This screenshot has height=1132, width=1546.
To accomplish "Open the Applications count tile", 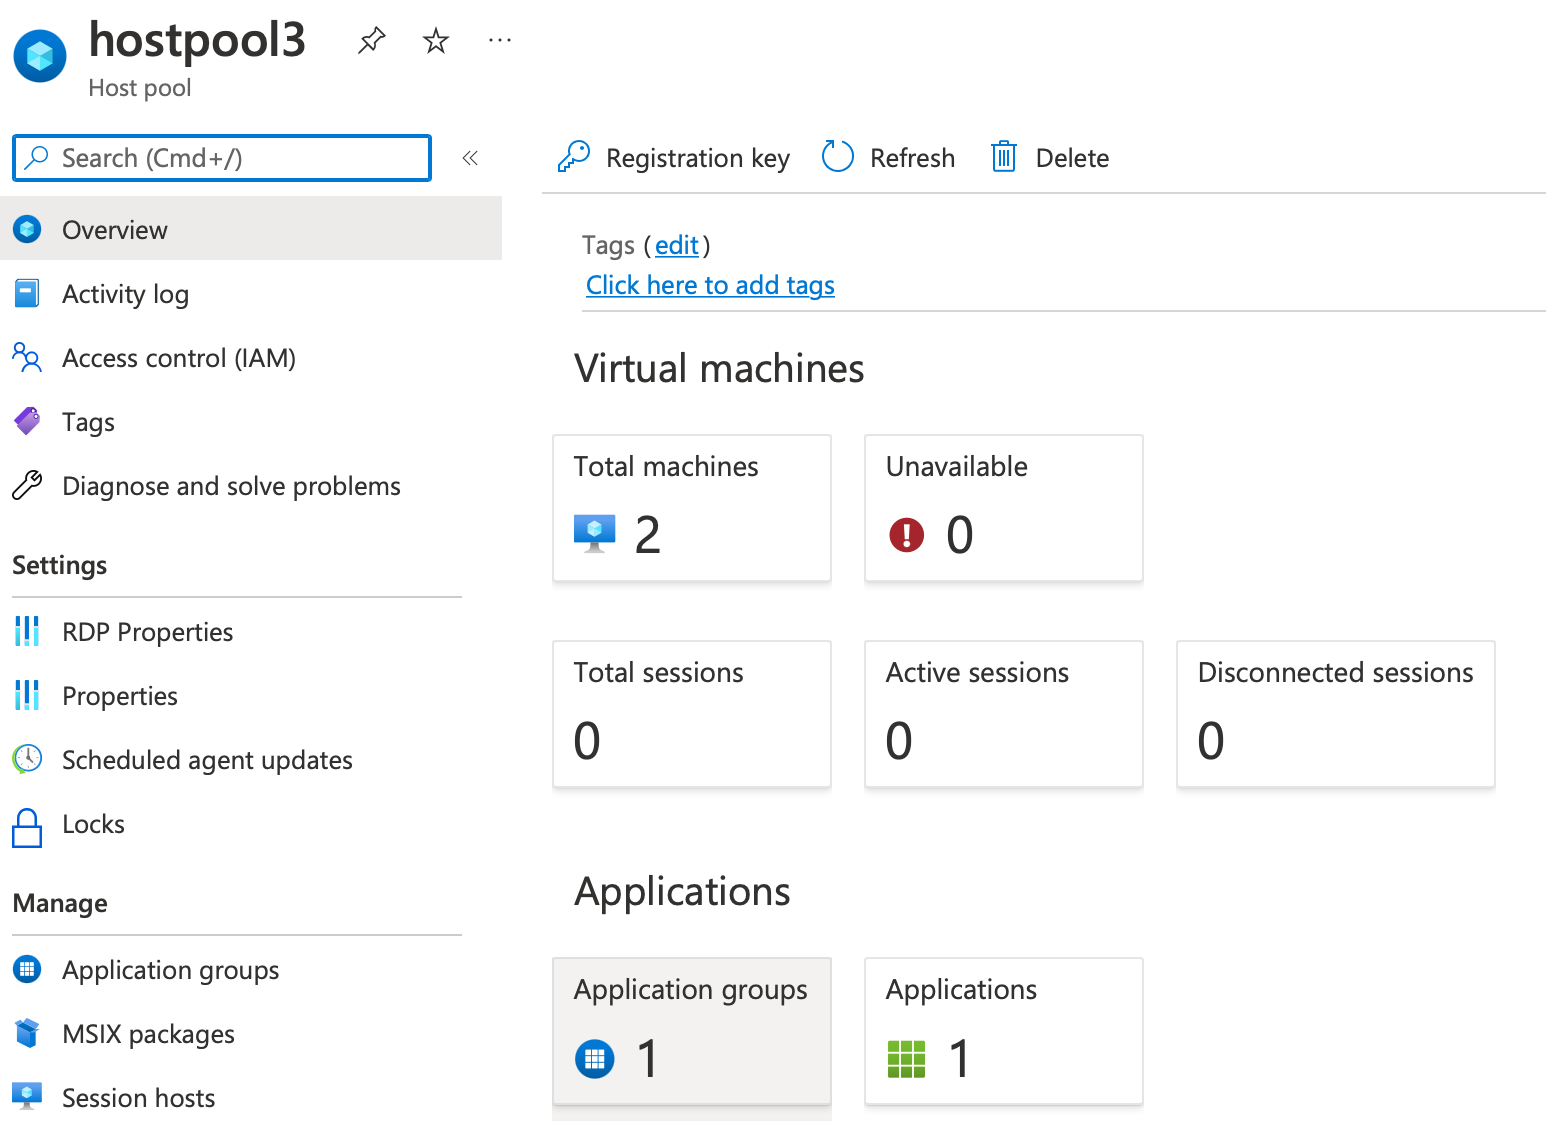I will (x=1004, y=1031).
